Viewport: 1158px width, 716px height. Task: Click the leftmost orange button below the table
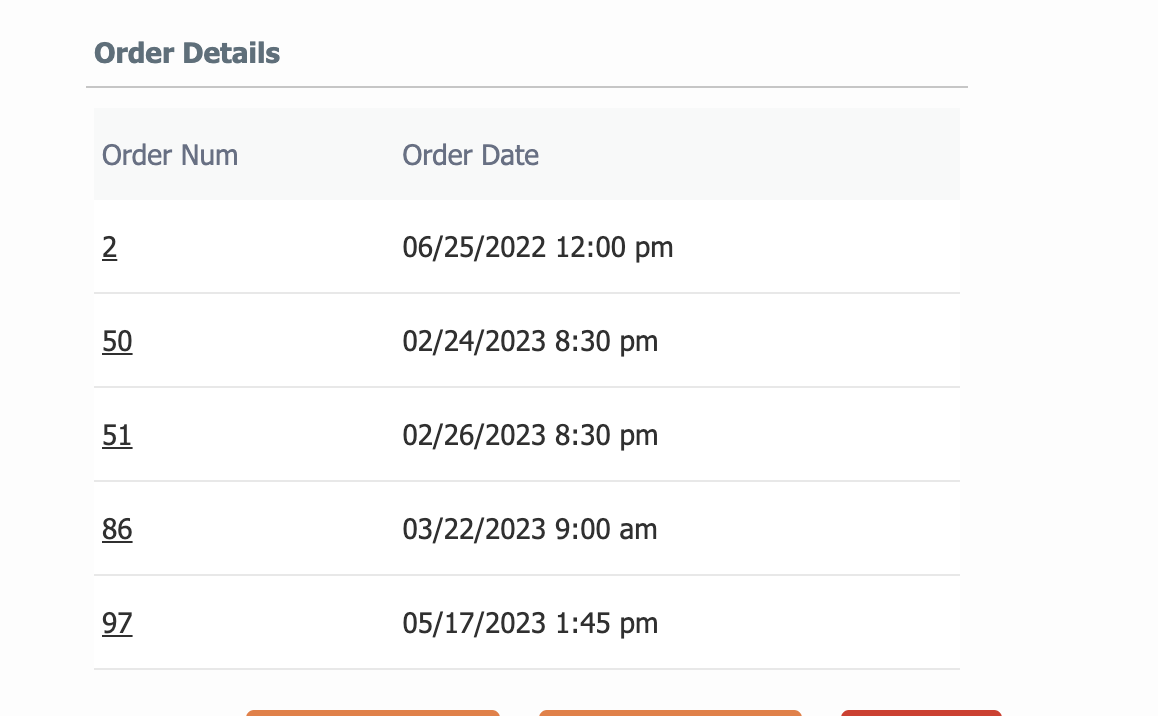click(x=373, y=712)
